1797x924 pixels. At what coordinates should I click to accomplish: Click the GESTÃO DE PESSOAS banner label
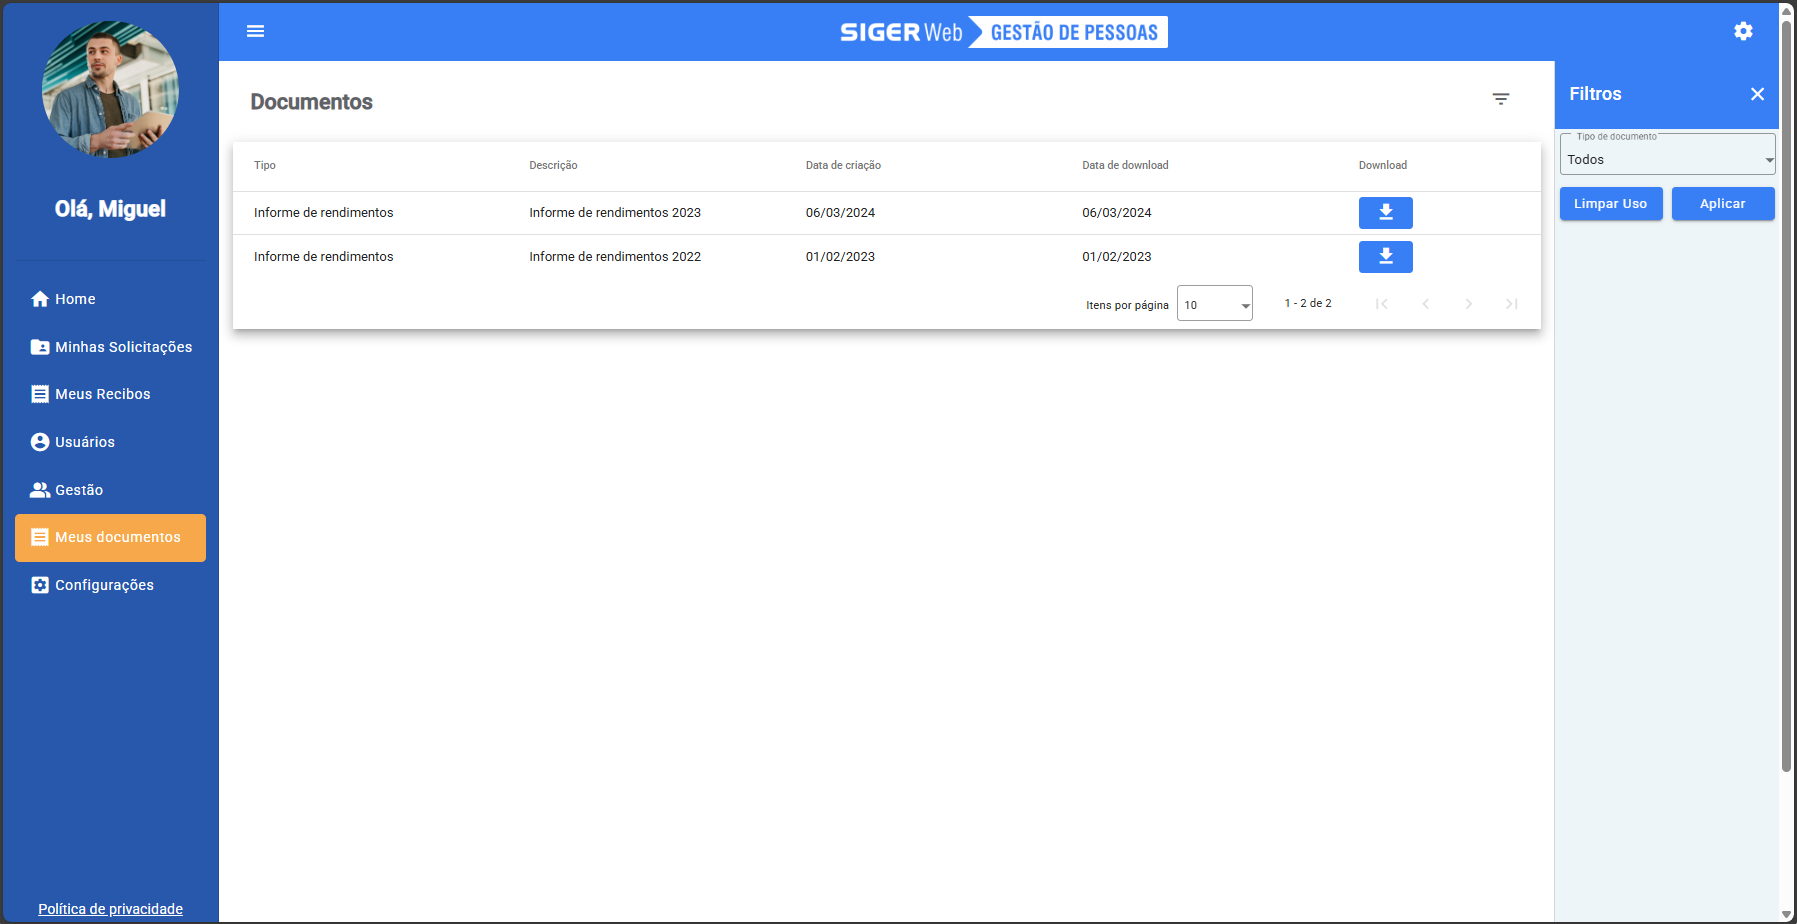pos(1074,32)
